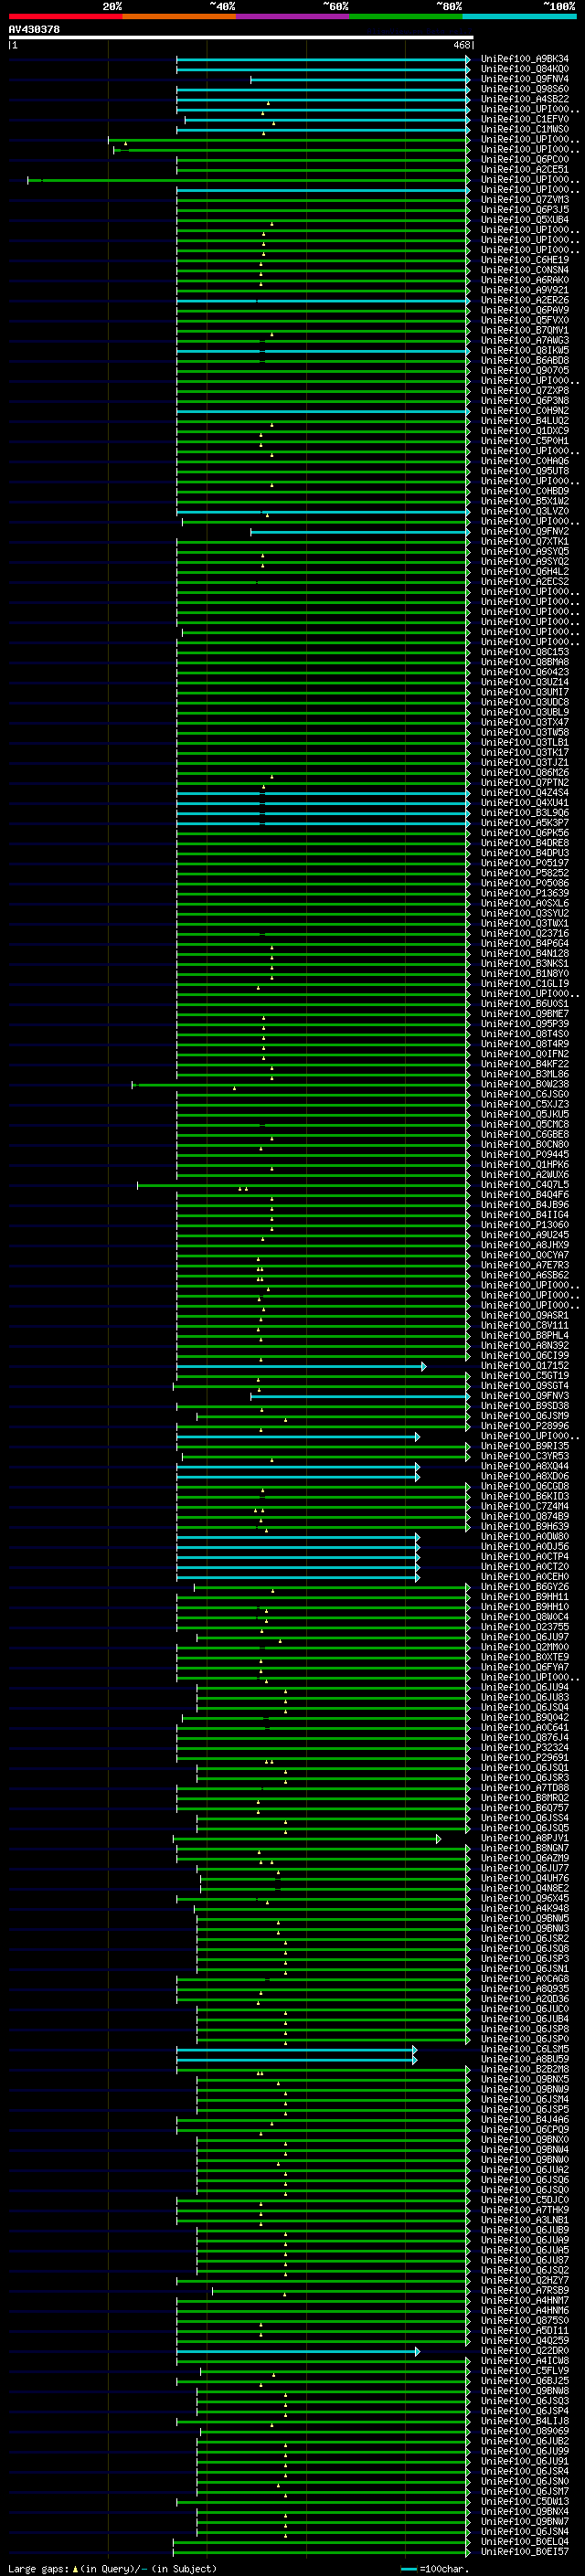Viewport: 585px width, 2576px height.
Task: Click cyan alignment bar for UniRef100_A9BK34
Action: [x=323, y=59]
